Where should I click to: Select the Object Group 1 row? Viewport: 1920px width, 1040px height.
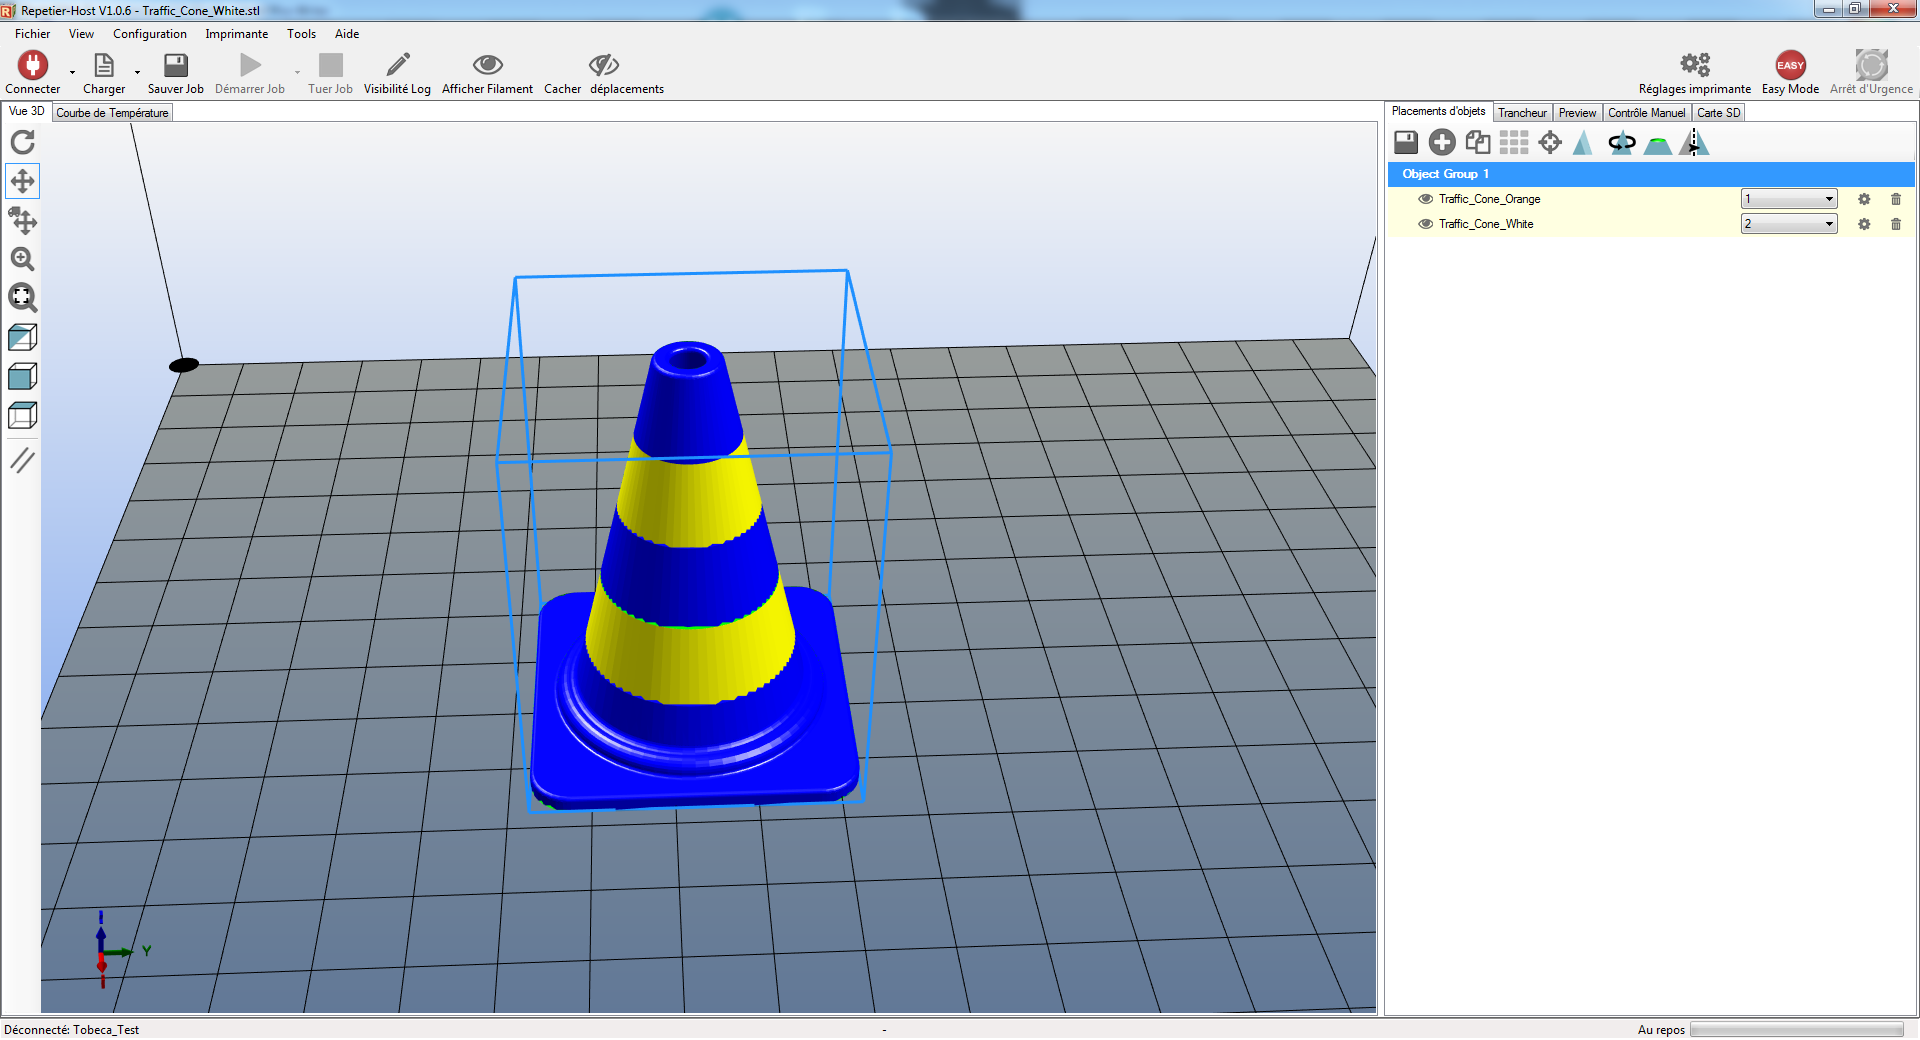(x=1650, y=174)
